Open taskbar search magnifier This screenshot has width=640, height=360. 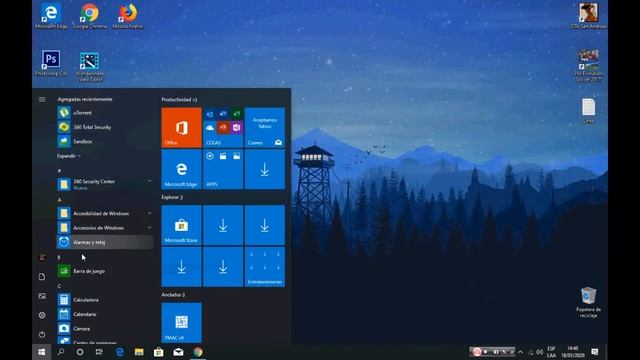[x=61, y=352]
